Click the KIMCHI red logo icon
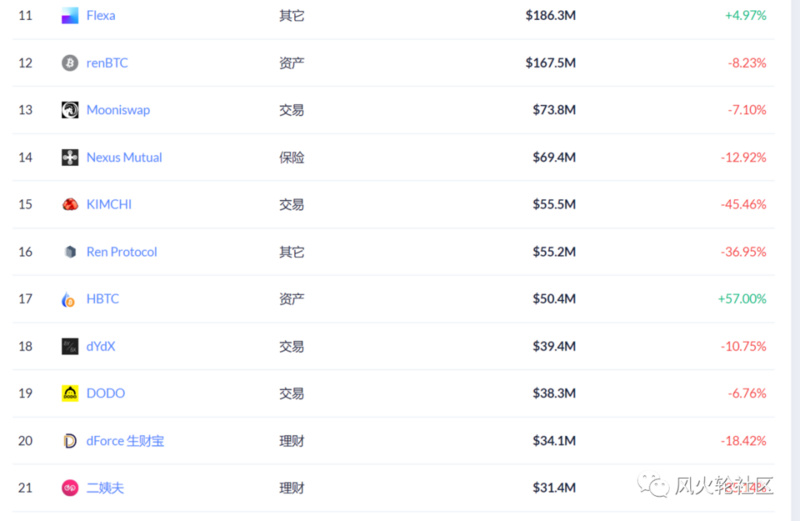The height and width of the screenshot is (521, 800). 70,204
